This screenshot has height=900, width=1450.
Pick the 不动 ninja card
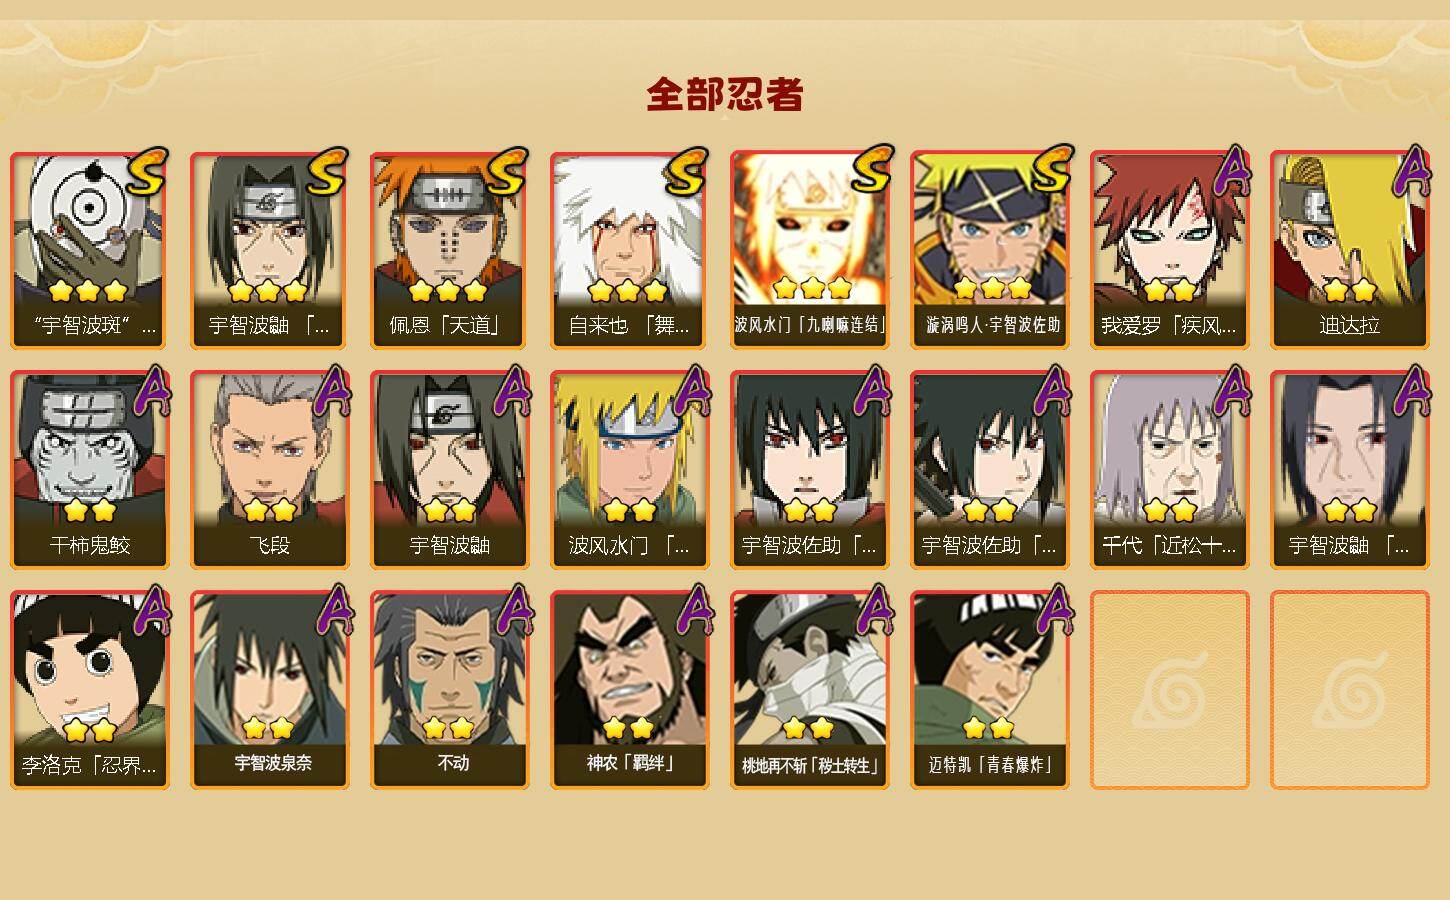click(x=449, y=690)
